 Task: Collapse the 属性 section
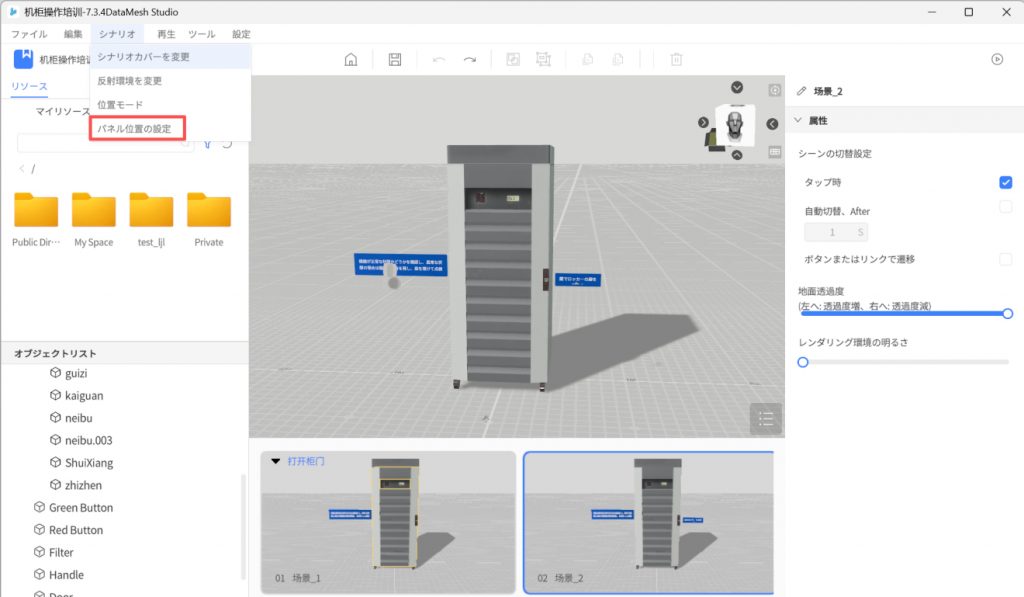tap(798, 121)
